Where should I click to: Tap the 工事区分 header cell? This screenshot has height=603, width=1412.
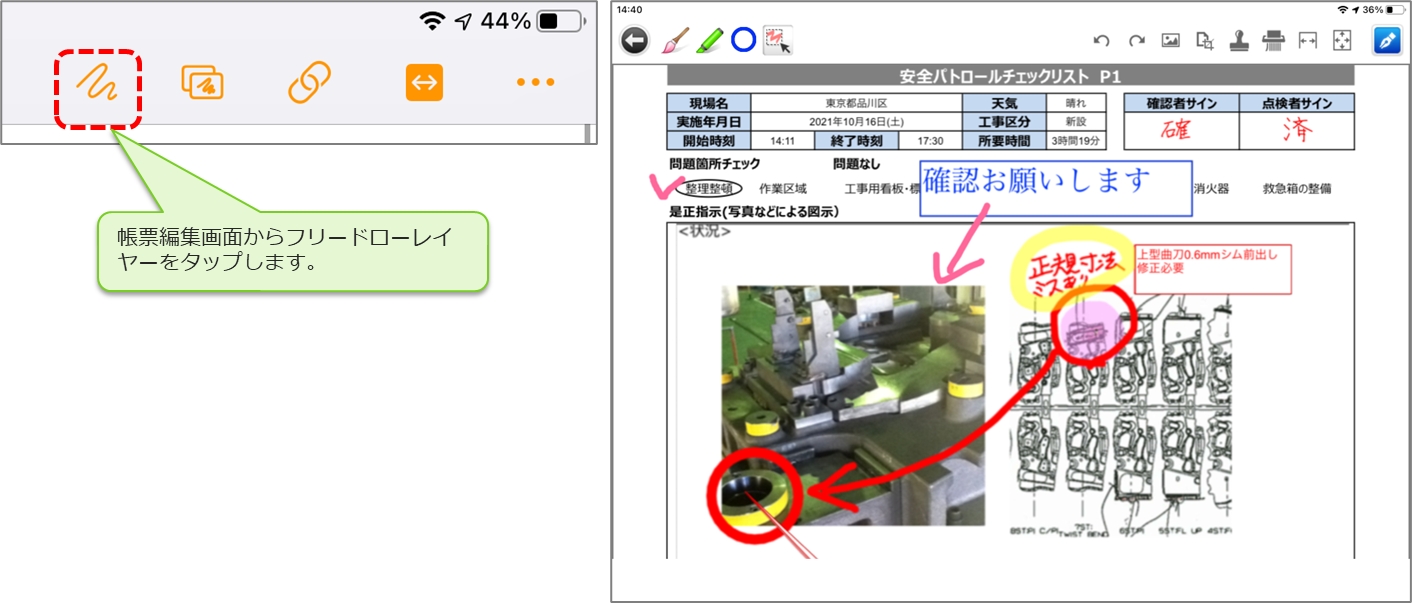point(1004,122)
